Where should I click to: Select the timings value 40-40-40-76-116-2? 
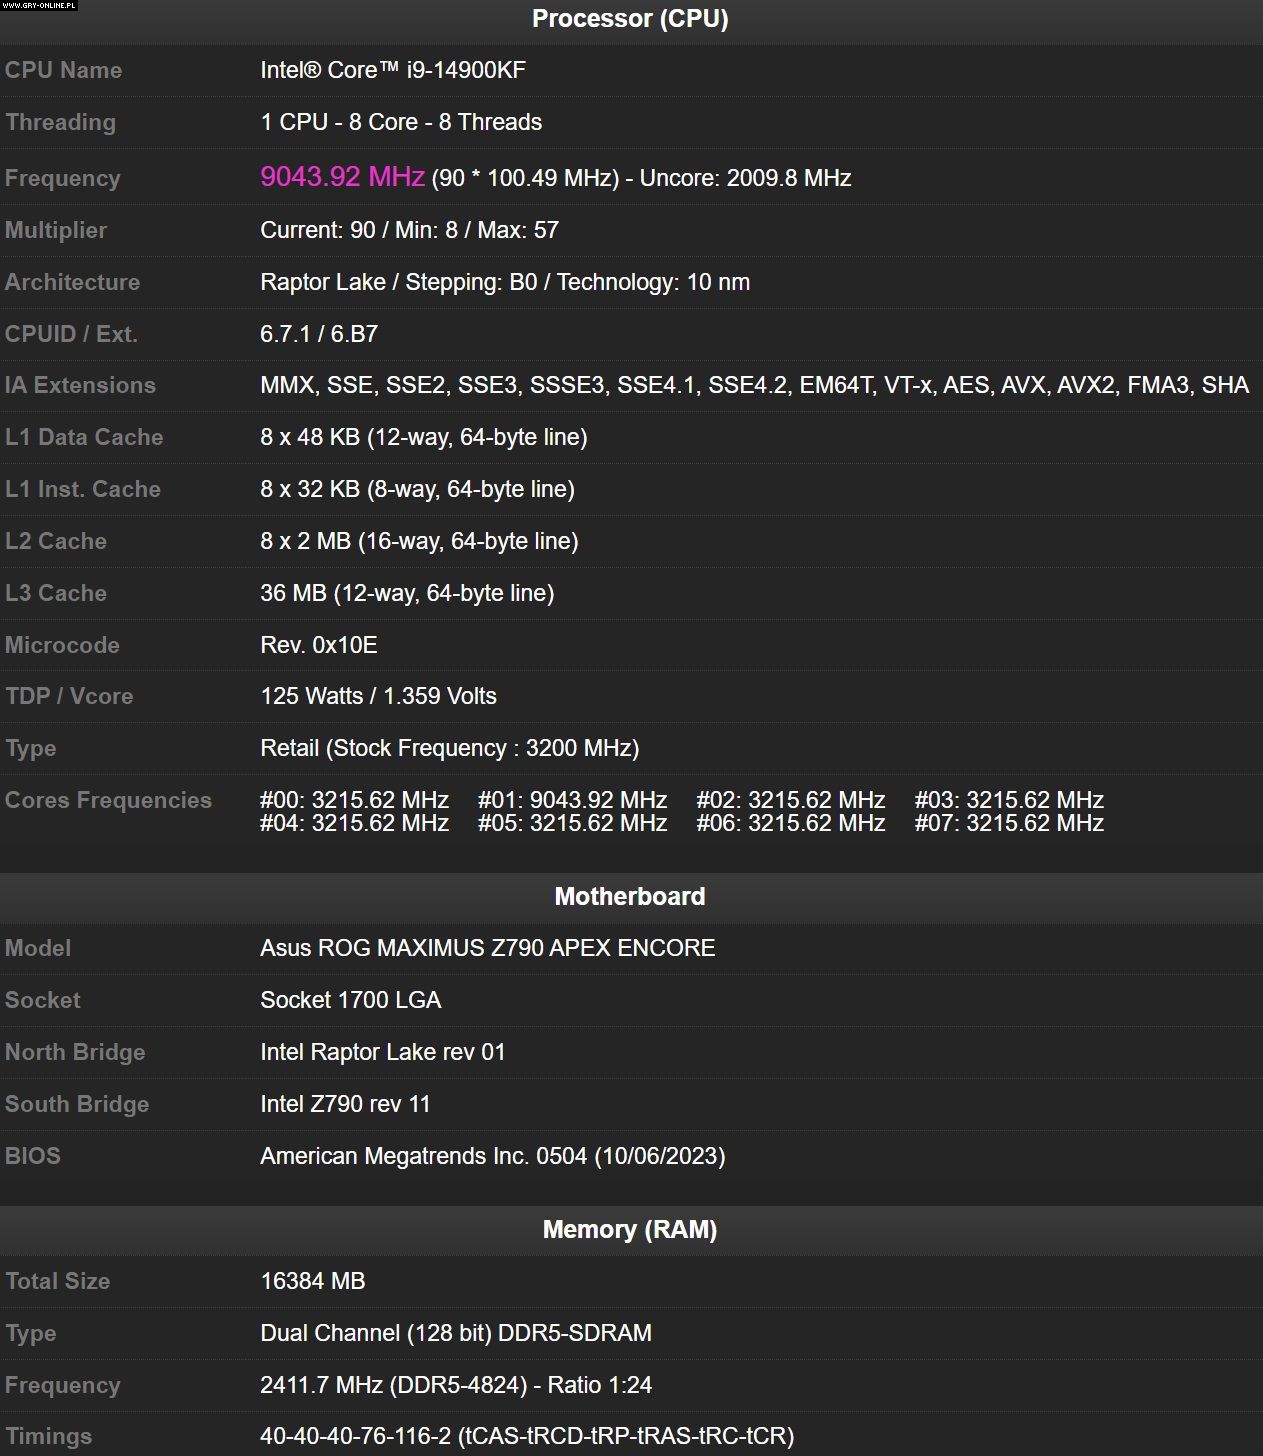click(355, 1436)
